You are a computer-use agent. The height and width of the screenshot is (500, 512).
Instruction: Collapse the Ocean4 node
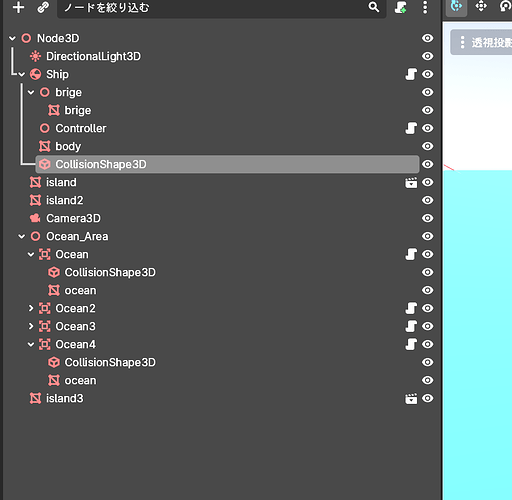tap(31, 344)
